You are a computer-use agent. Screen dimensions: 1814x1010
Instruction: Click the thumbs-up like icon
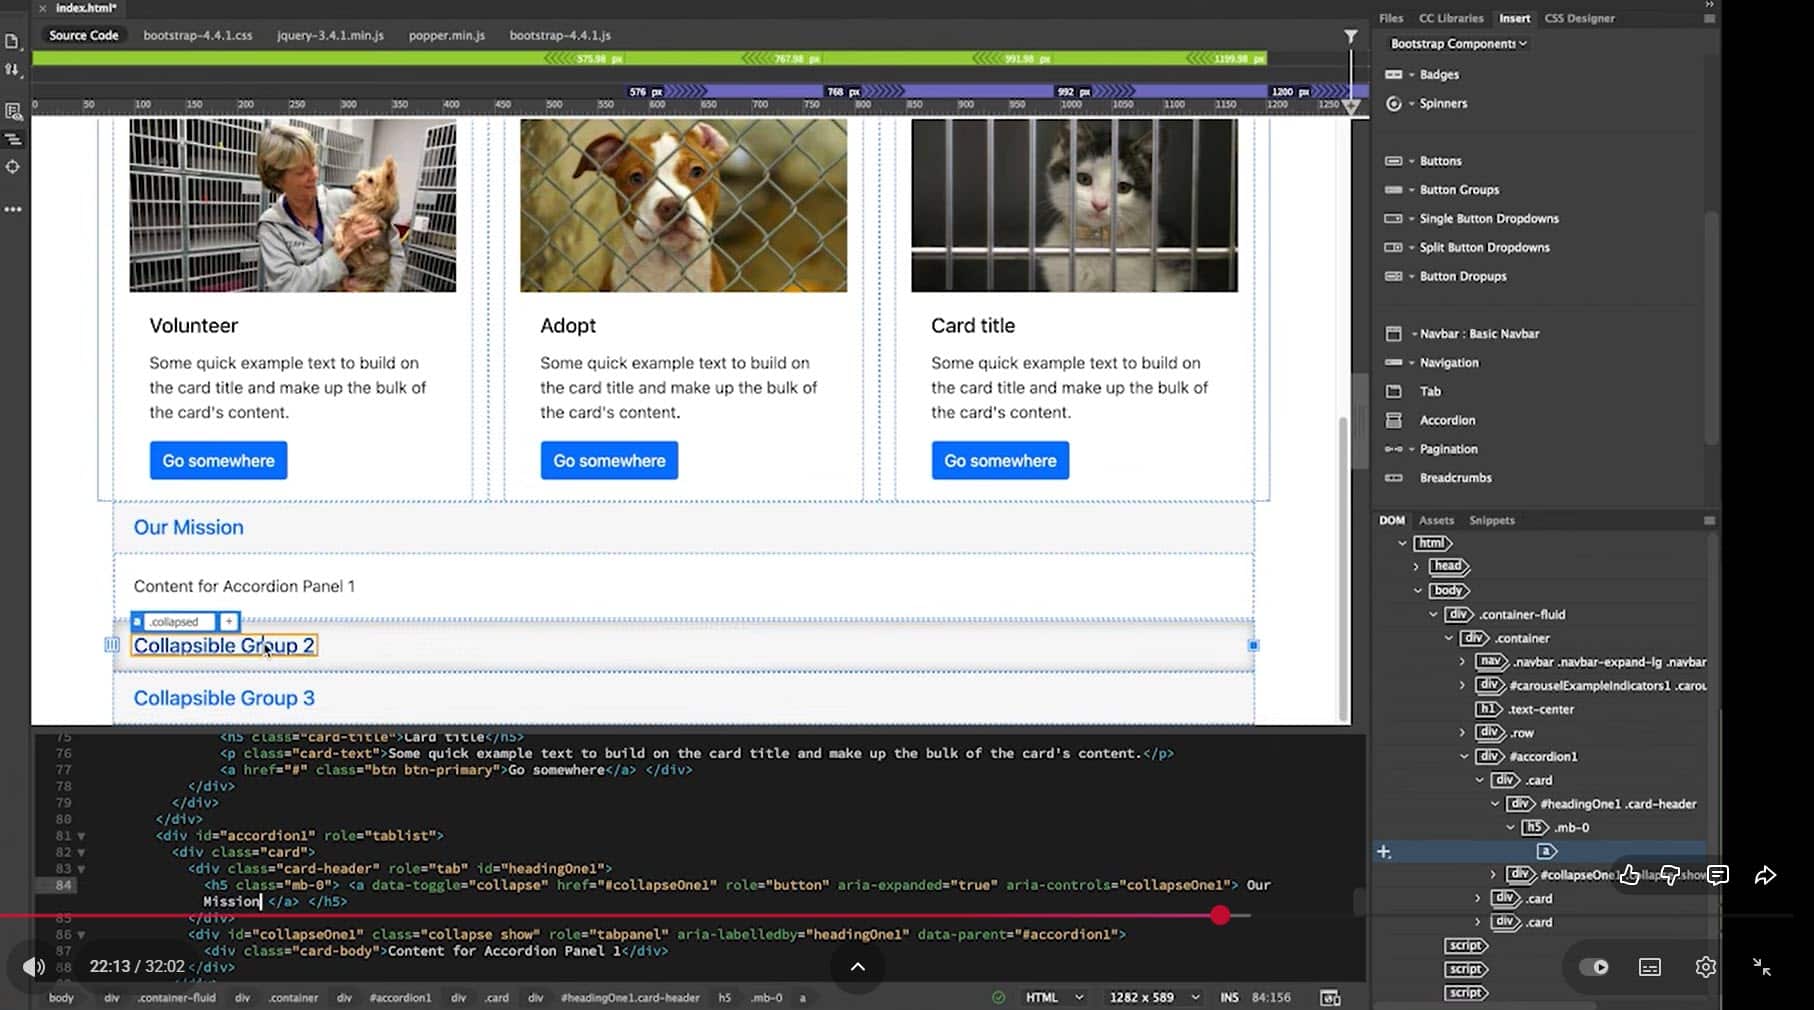(x=1629, y=876)
